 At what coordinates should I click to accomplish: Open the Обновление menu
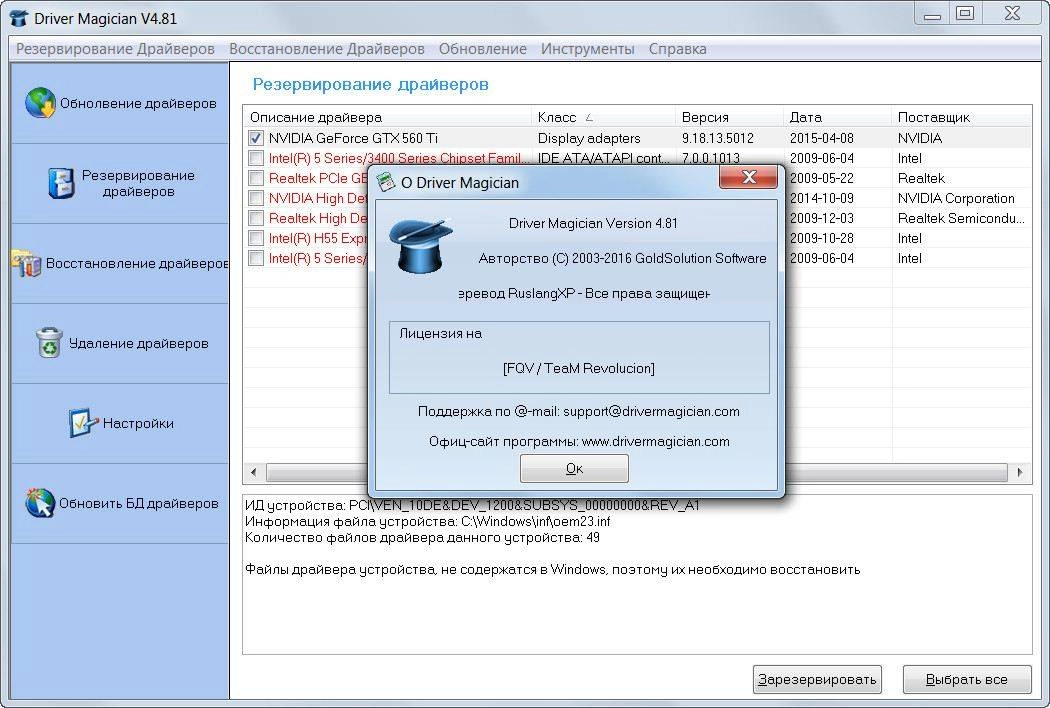(x=483, y=49)
